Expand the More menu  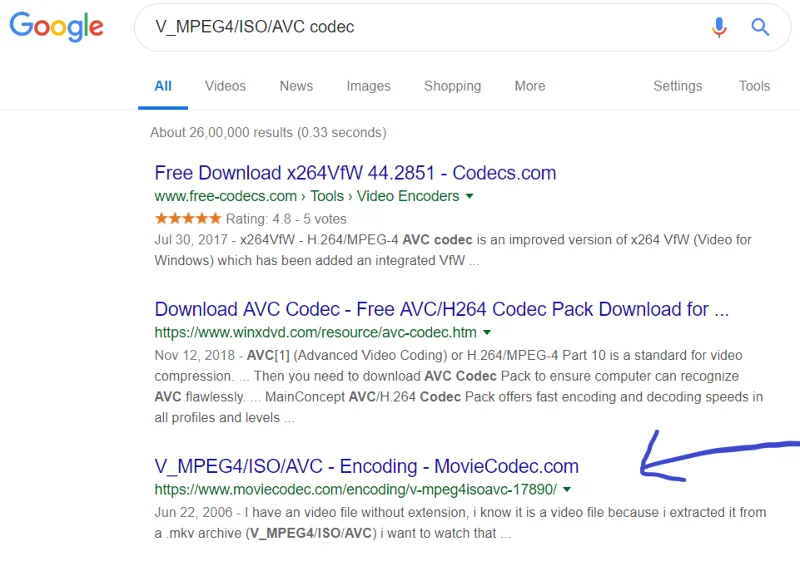[x=530, y=86]
